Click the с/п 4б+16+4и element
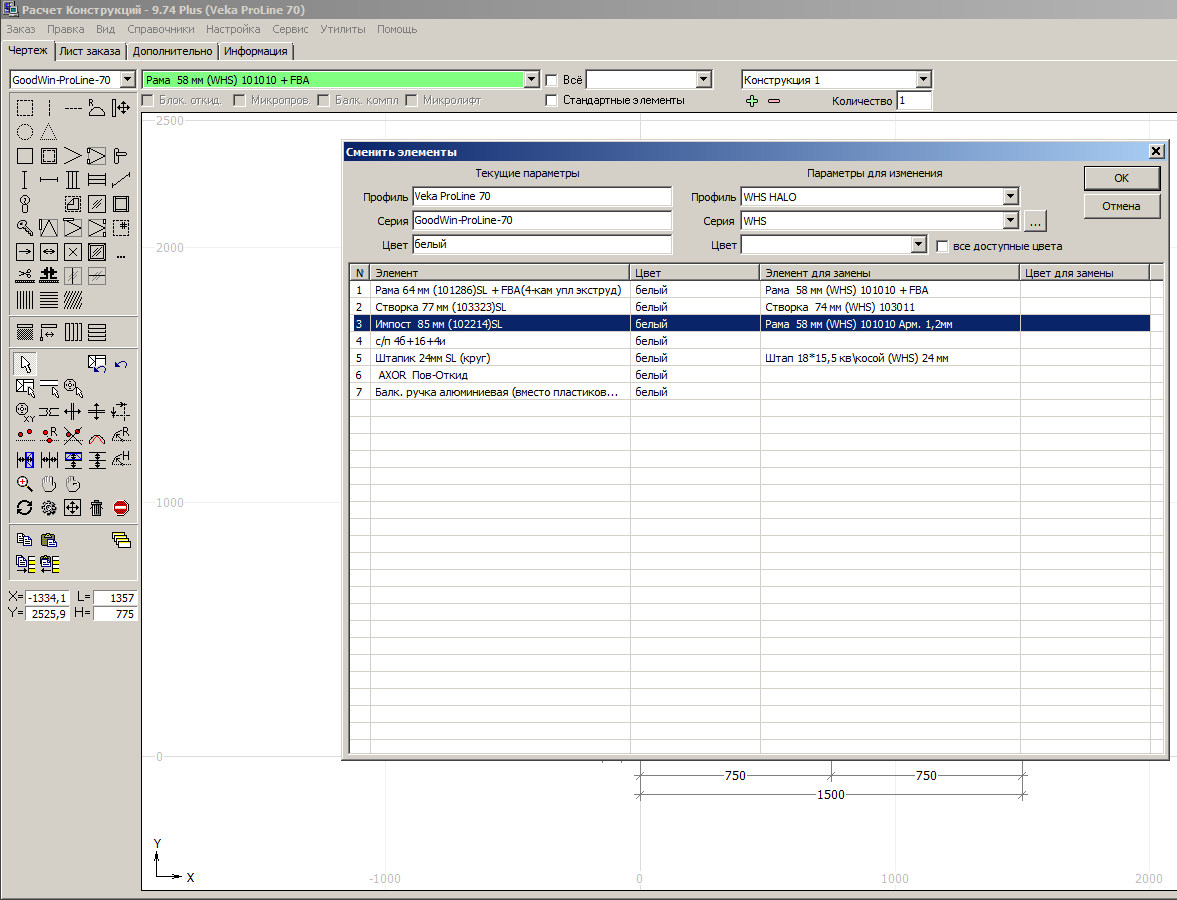Image resolution: width=1177 pixels, height=900 pixels. pos(410,341)
